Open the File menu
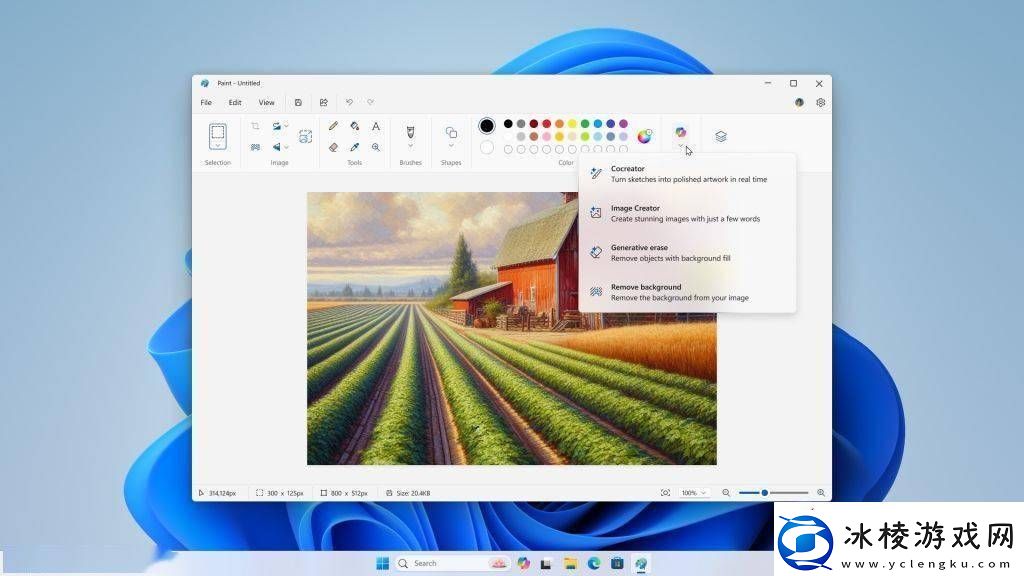Screen dimensions: 1024x576 206,102
